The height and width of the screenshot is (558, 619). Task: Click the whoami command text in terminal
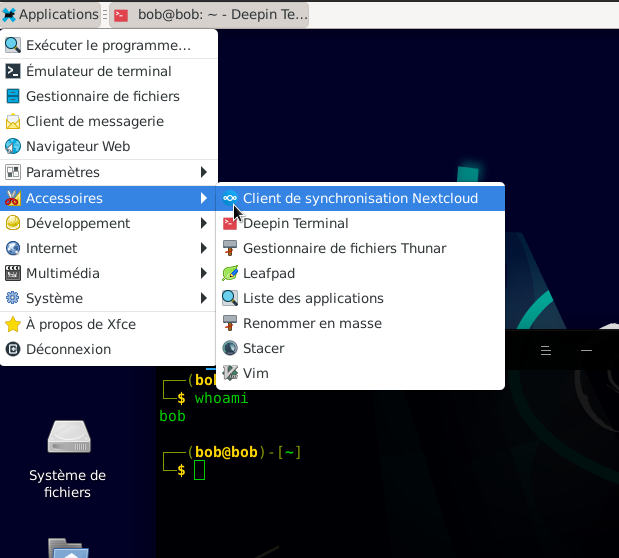pos(221,398)
